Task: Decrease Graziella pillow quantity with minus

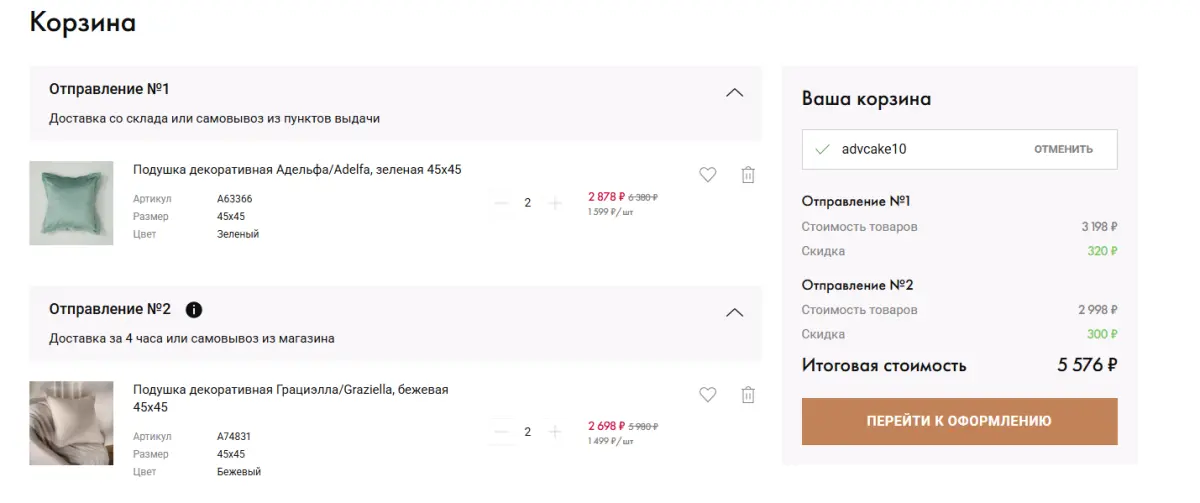Action: (501, 432)
